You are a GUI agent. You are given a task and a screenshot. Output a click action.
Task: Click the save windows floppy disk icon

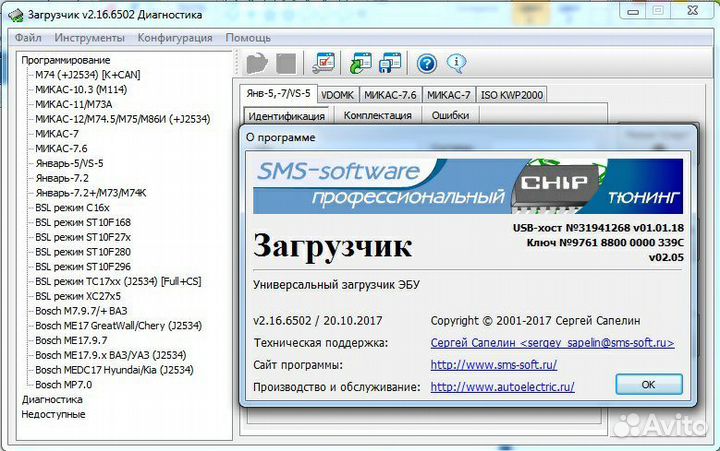point(390,63)
